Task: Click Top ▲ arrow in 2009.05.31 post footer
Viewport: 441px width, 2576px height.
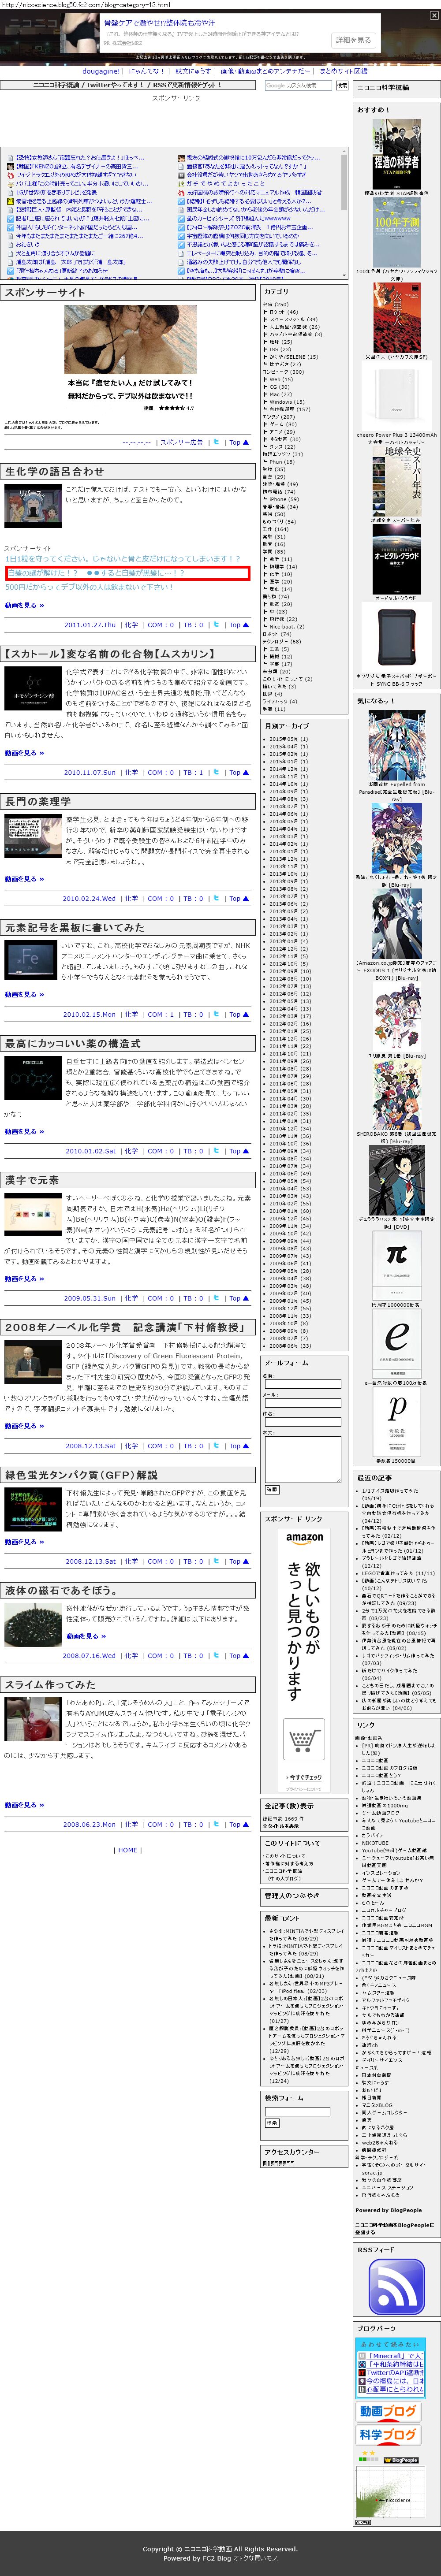Action: coord(238,1298)
